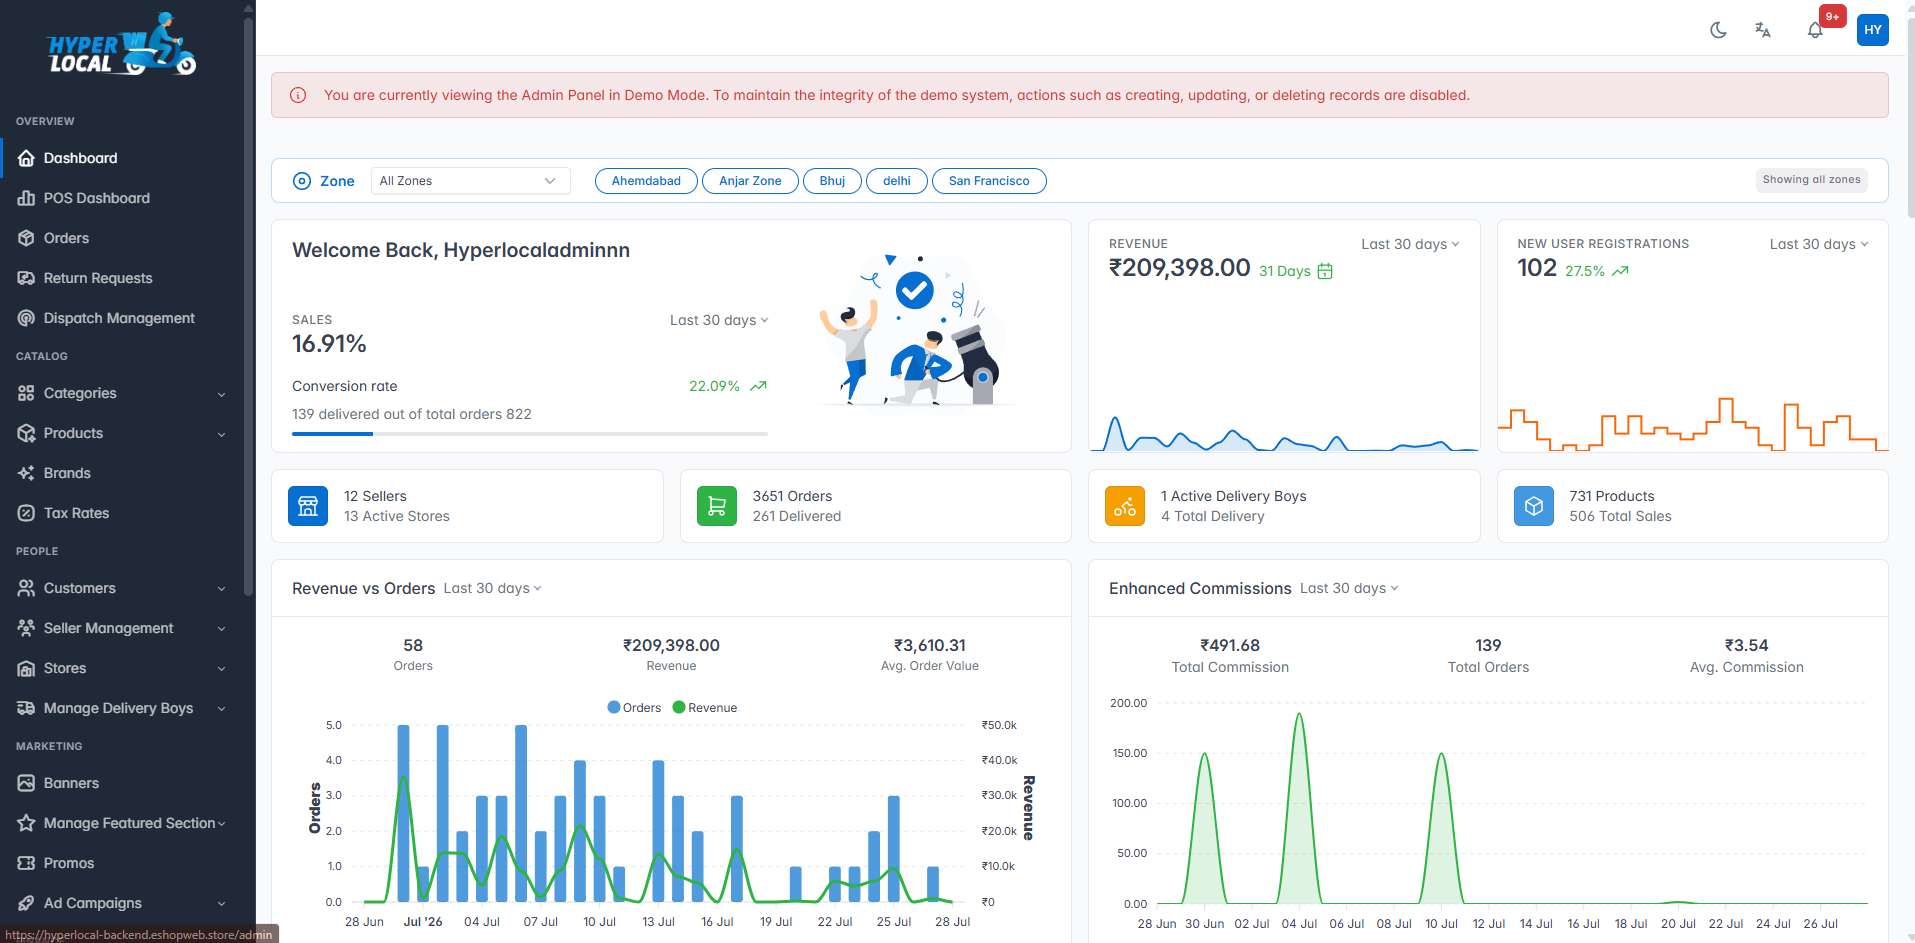Screen dimensions: 1915x943
Task: Click the 3651 Orders text
Action: [x=792, y=496]
